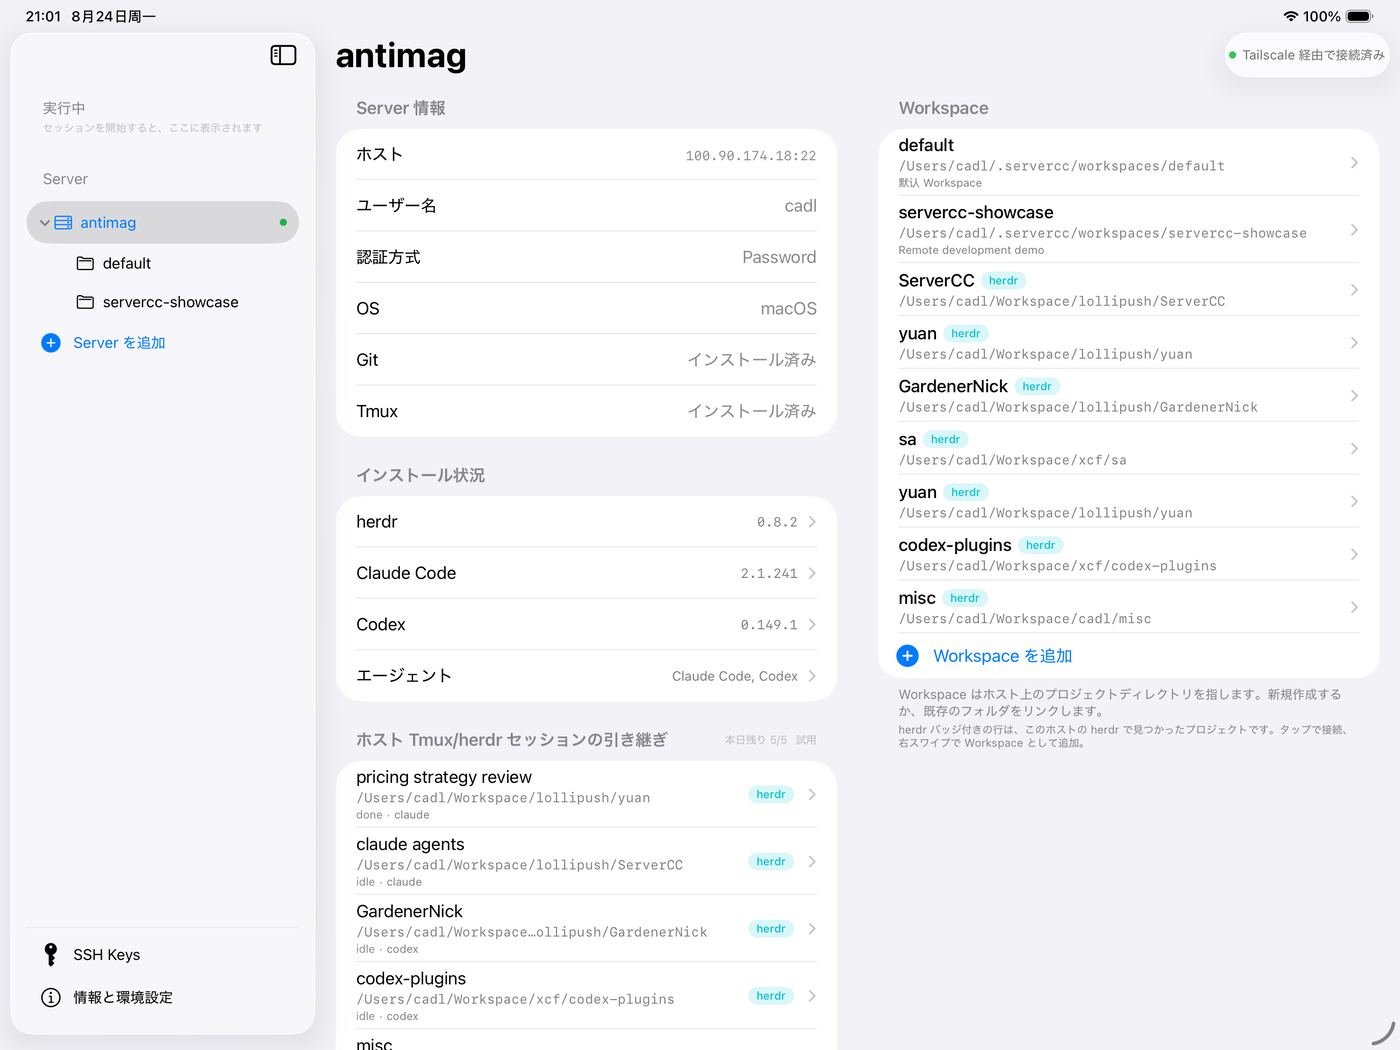The width and height of the screenshot is (1400, 1050).
Task: Click herdr badge on GardenerNick session
Action: coord(770,929)
